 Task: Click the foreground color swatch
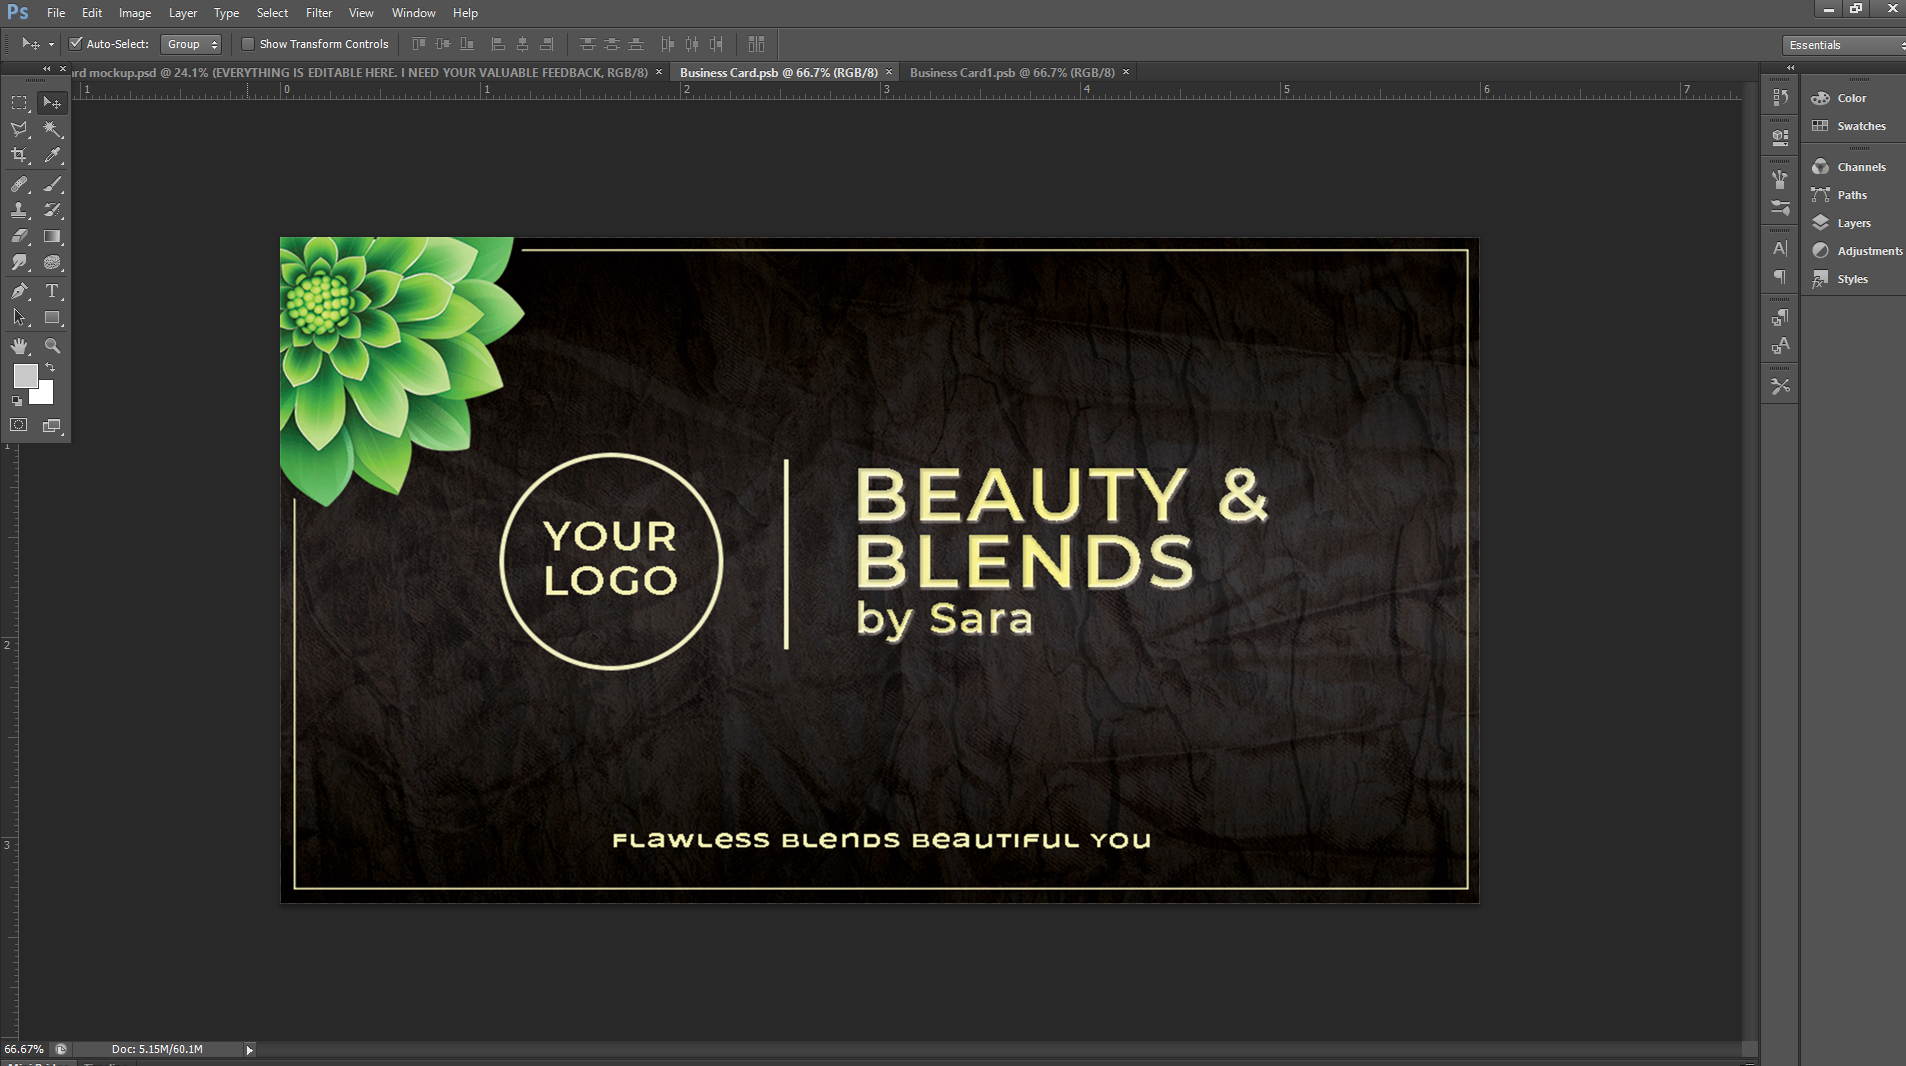pos(25,376)
